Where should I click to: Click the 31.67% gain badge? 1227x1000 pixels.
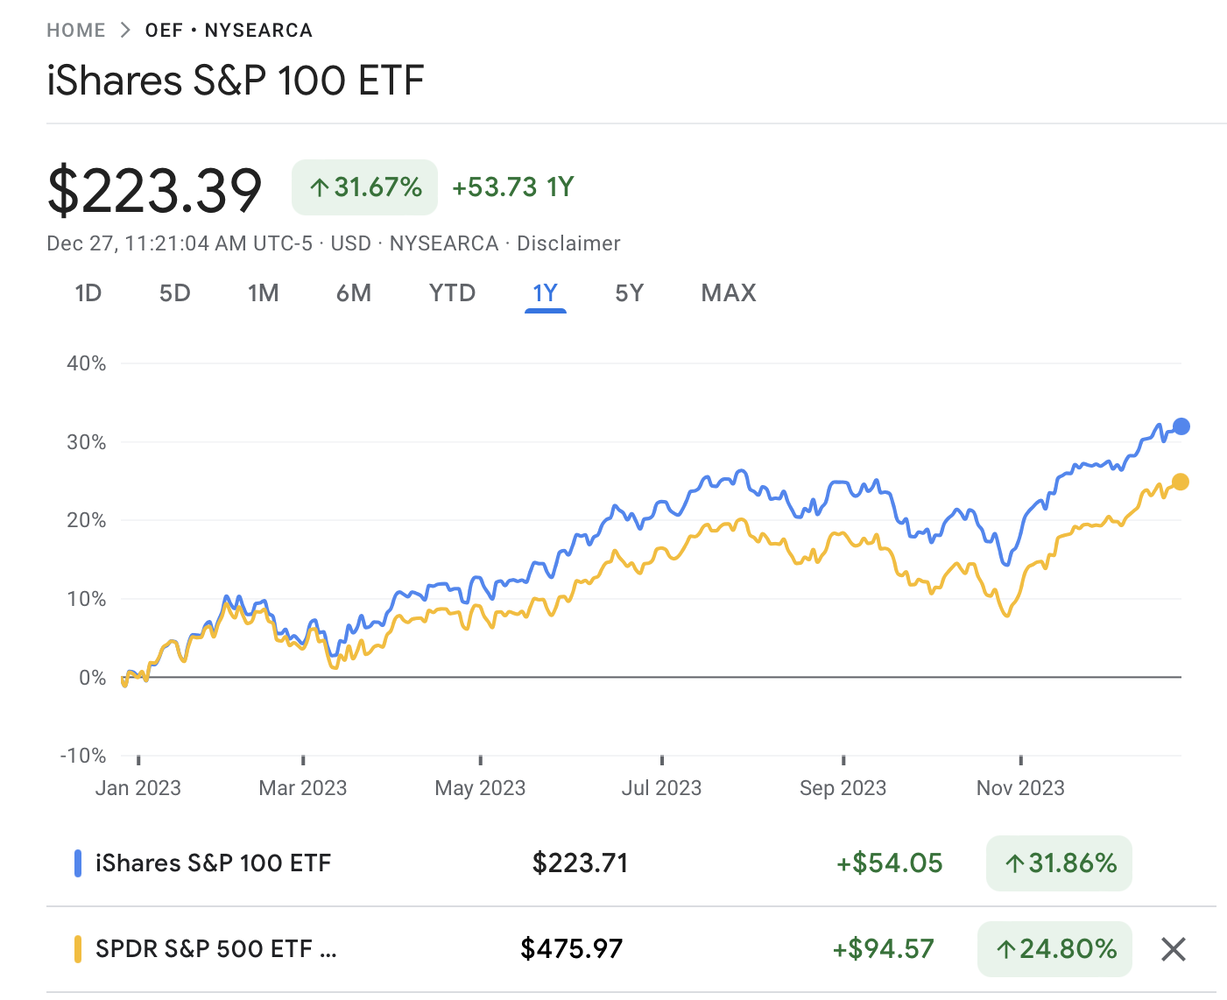(365, 187)
